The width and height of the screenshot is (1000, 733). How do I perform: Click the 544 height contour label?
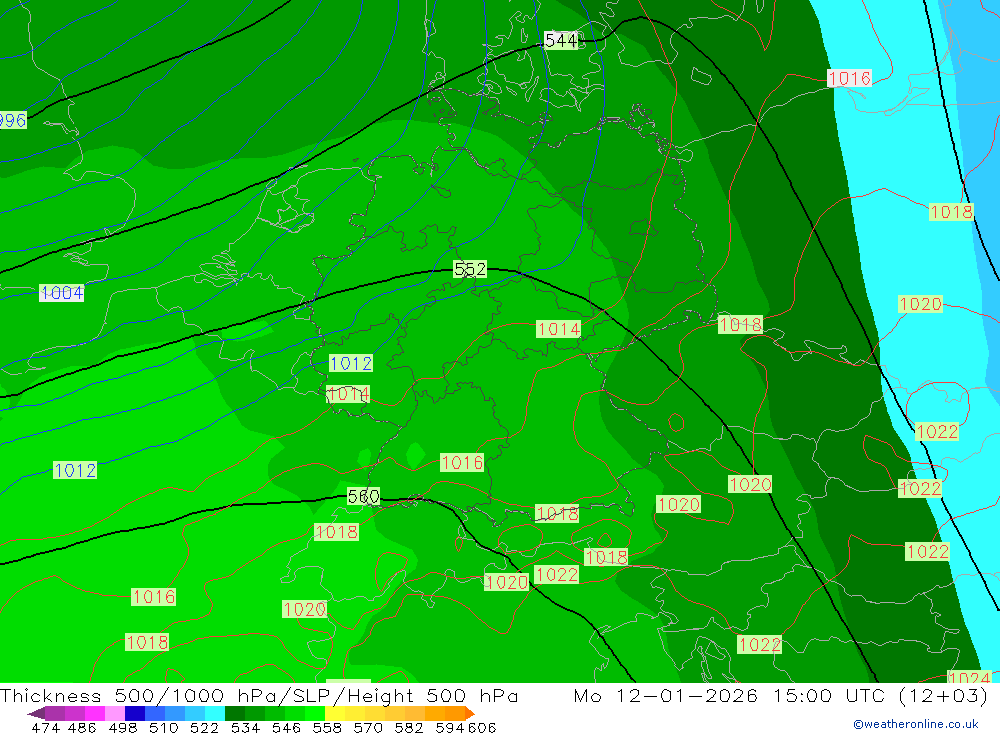coord(561,41)
